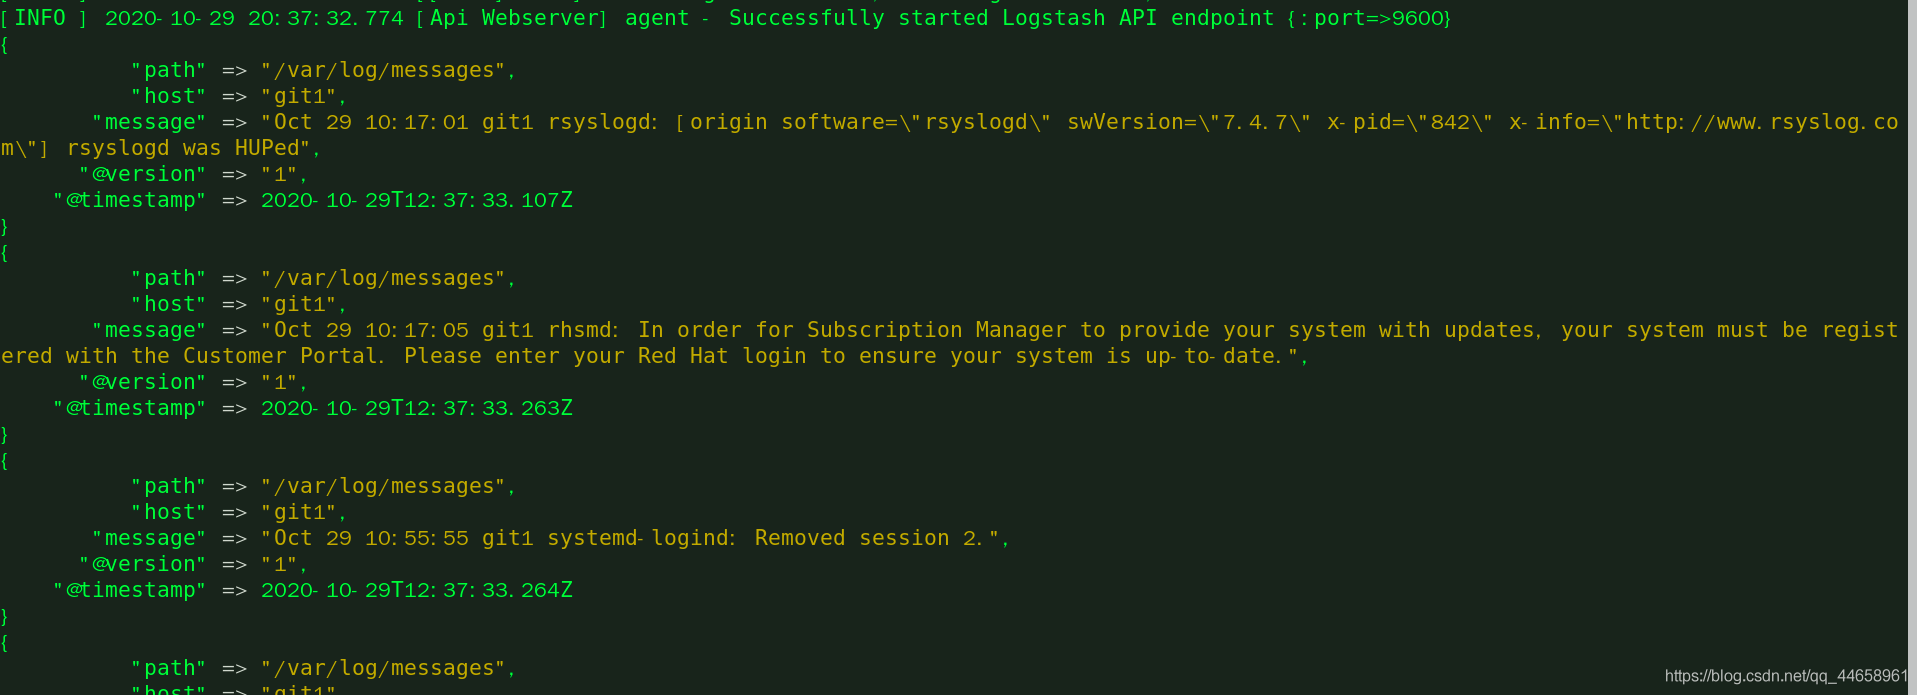This screenshot has width=1917, height=695.
Task: Click the systemd-logind text in third event
Action: [x=641, y=538]
